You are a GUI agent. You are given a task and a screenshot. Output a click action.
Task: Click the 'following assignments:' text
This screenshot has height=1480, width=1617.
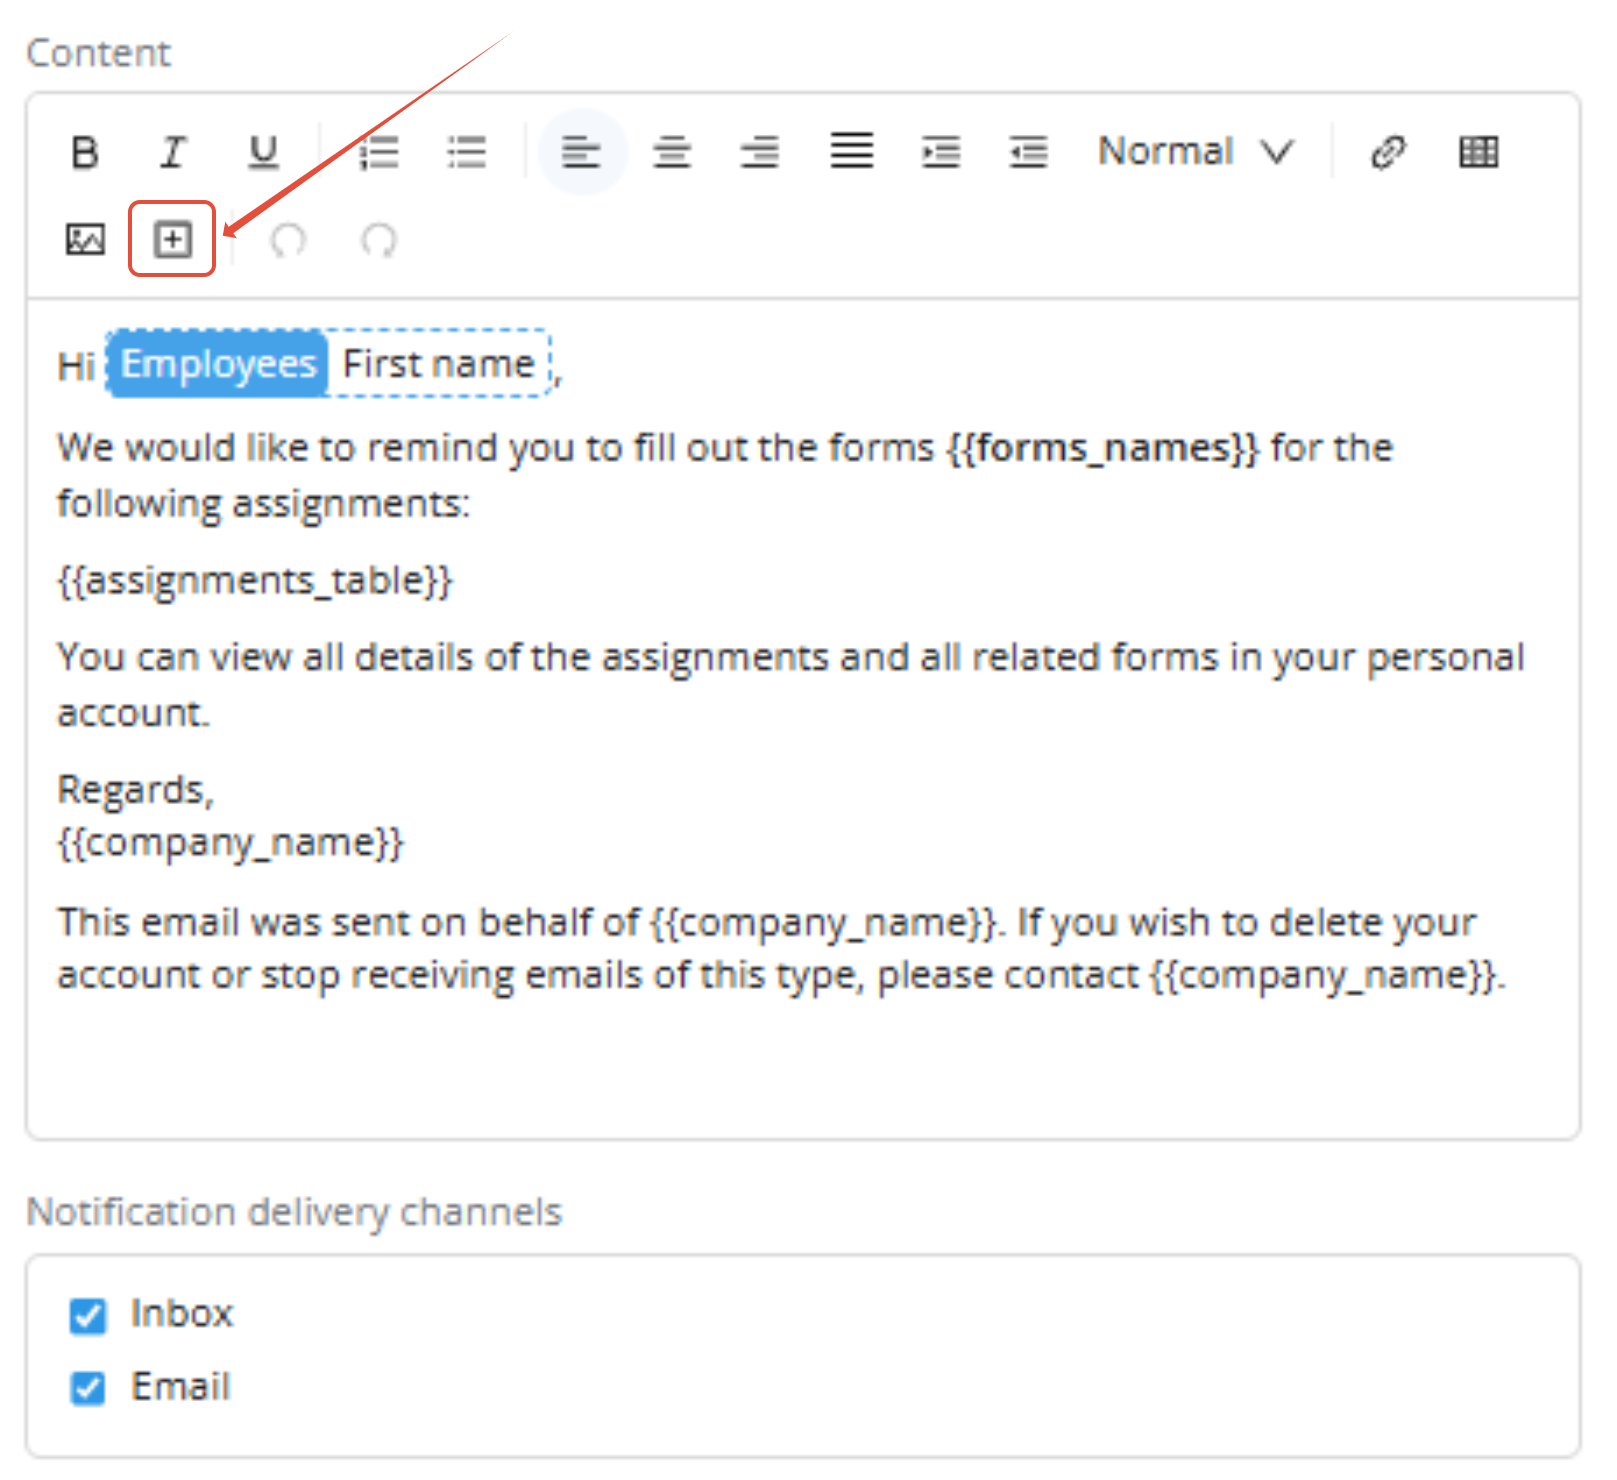pos(263,504)
